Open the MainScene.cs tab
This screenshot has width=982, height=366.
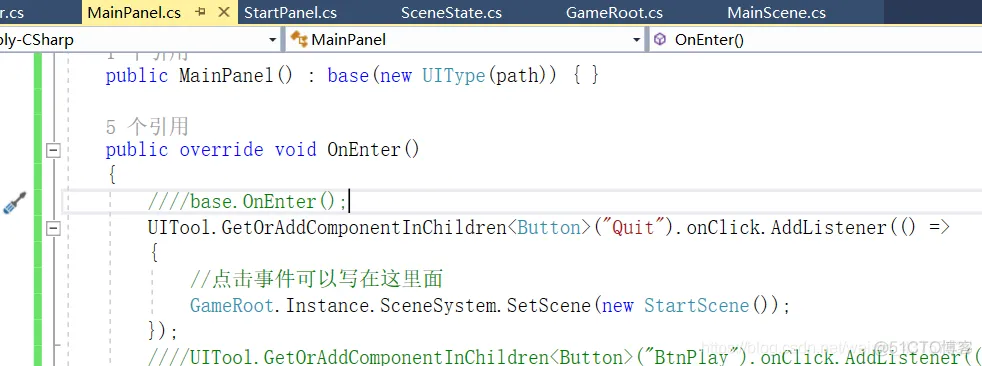tap(776, 13)
